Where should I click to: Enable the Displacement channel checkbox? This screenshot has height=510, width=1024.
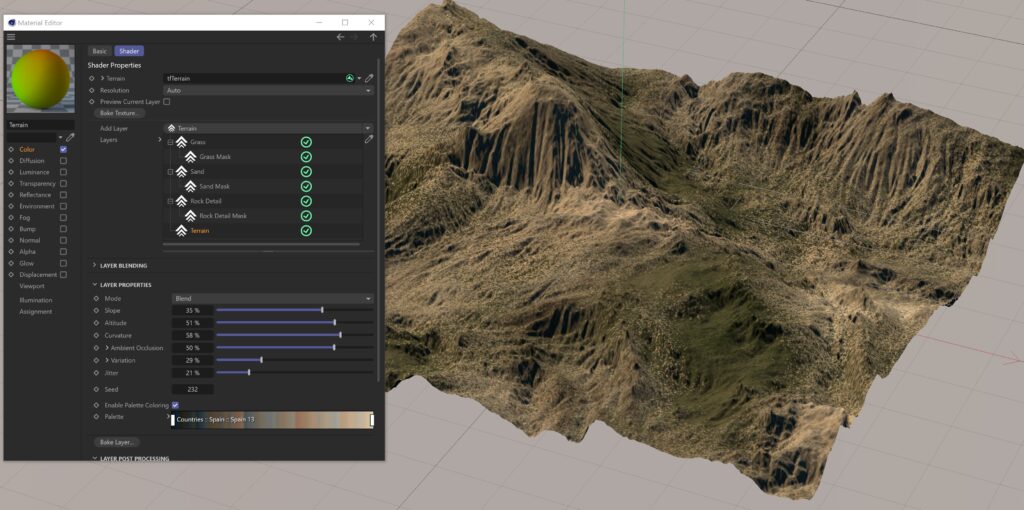point(63,275)
